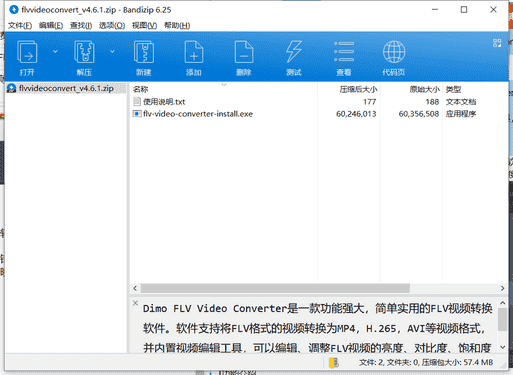Click the file list horizontal scrollbar thumb
This screenshot has width=513, height=375.
click(275, 288)
